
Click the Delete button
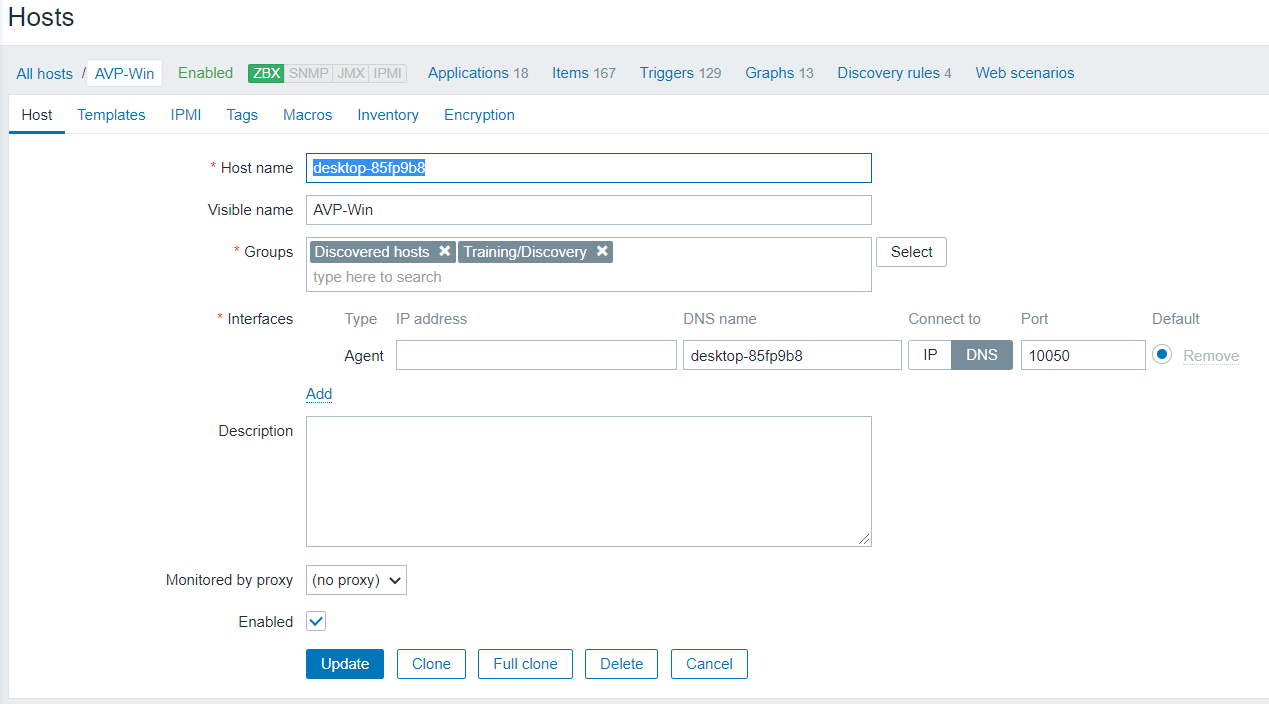pos(621,664)
